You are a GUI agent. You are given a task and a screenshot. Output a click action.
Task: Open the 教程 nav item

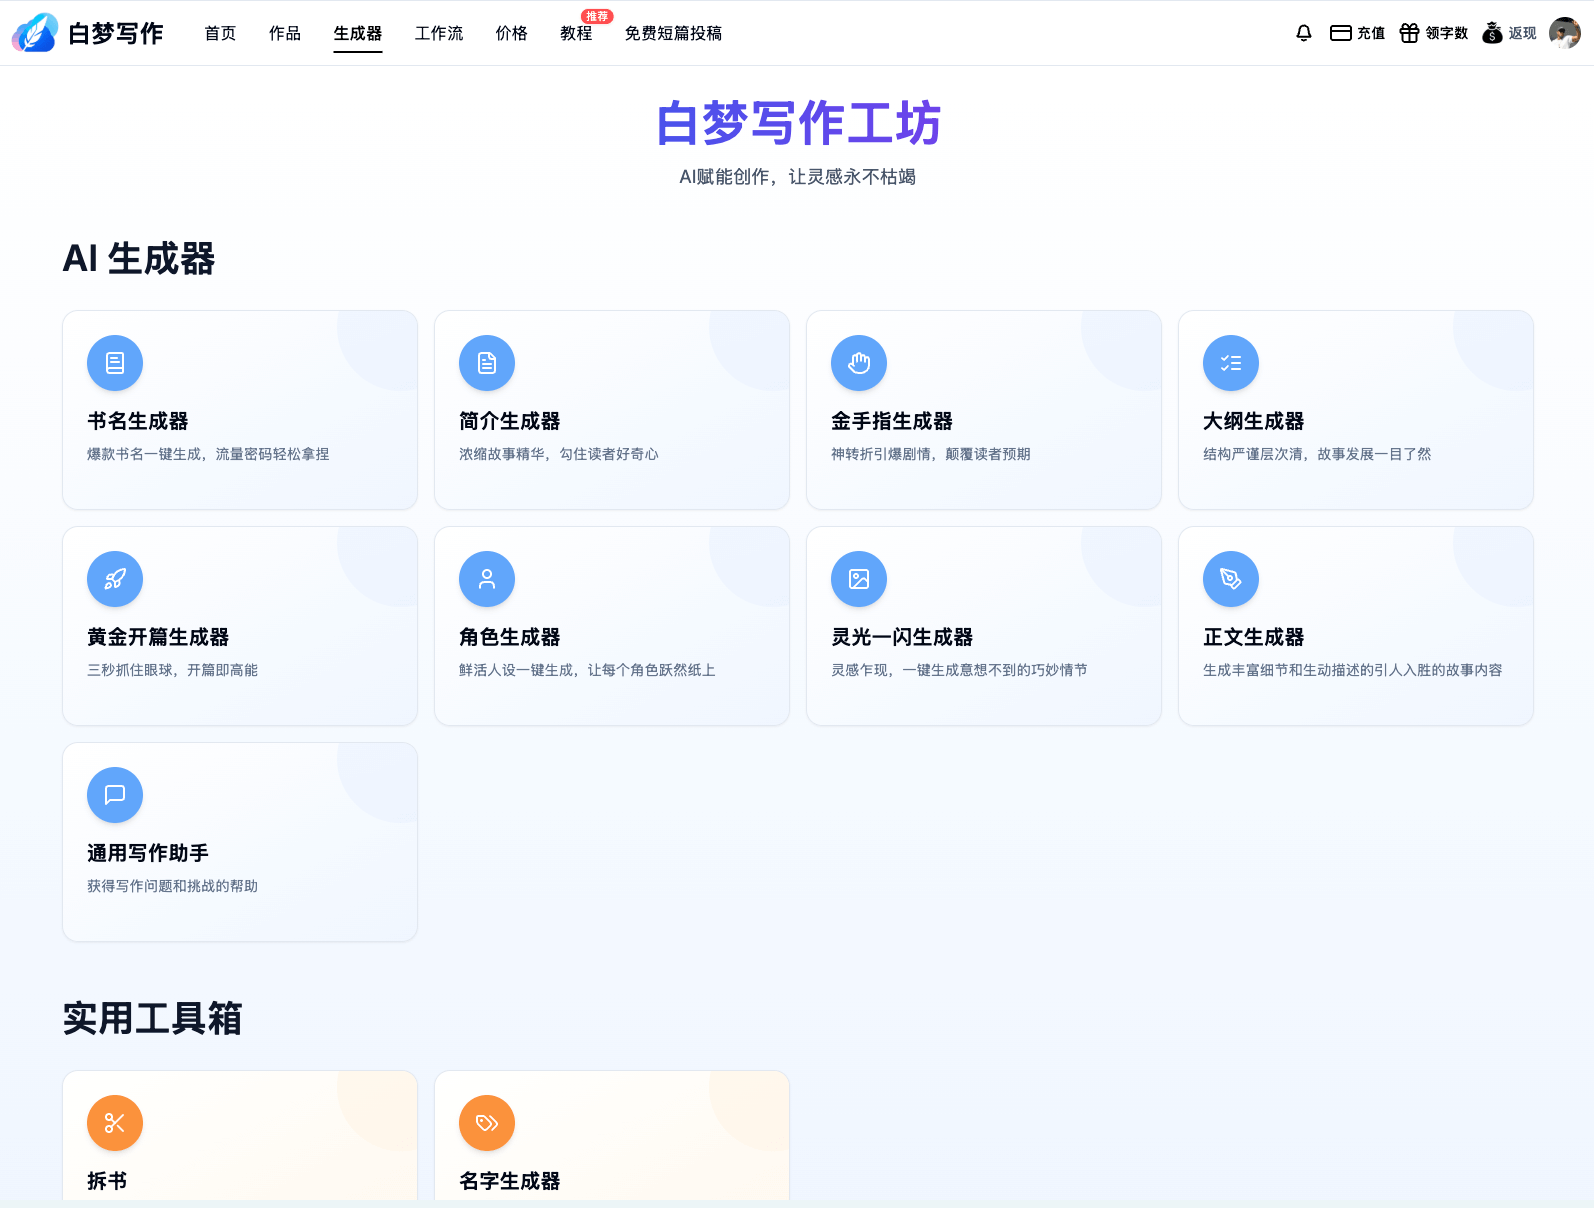[x=576, y=33]
